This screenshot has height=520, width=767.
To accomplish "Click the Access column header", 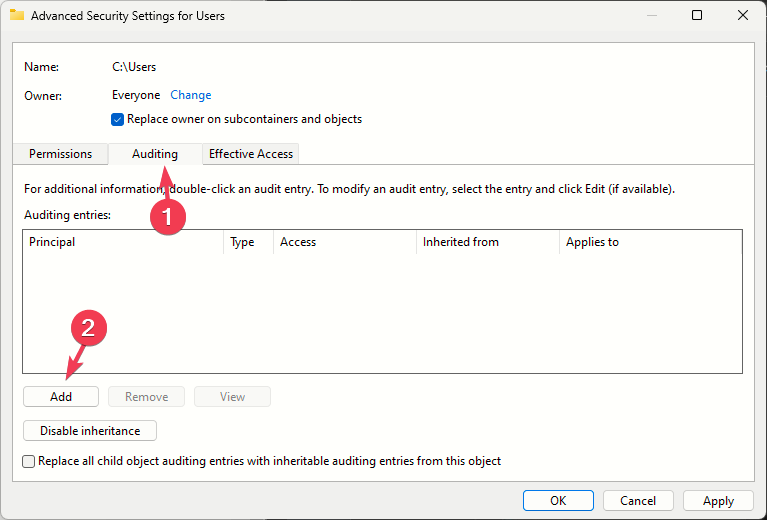I will point(344,242).
